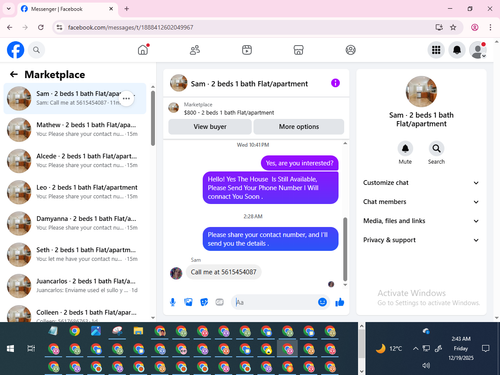This screenshot has height=375, width=500.
Task: Open the Windows Start menu
Action: click(10, 349)
